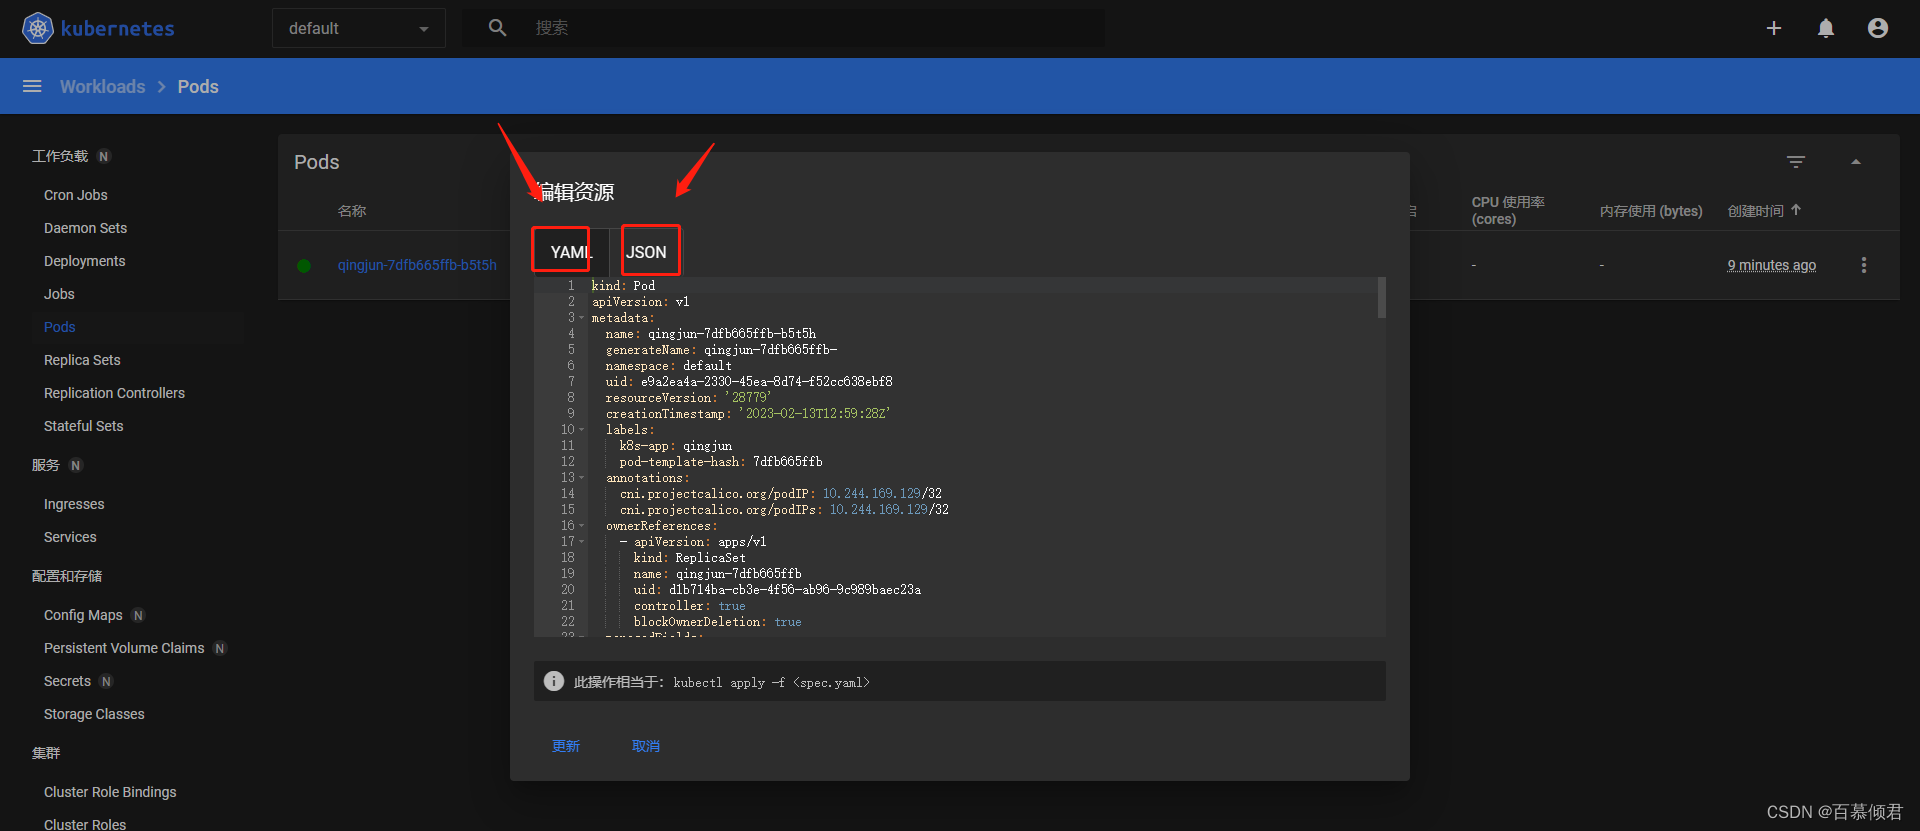Open Replication Controllers in sidebar
The image size is (1920, 831).
[114, 393]
